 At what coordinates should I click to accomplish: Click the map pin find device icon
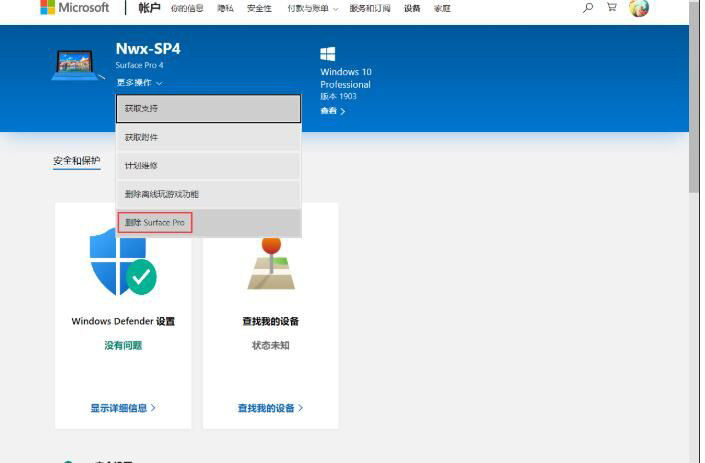pos(271,264)
